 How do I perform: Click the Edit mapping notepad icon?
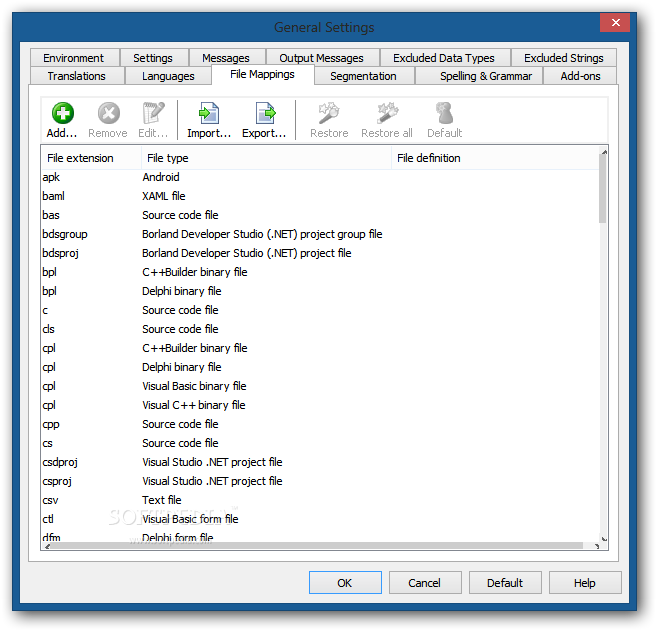coord(153,113)
